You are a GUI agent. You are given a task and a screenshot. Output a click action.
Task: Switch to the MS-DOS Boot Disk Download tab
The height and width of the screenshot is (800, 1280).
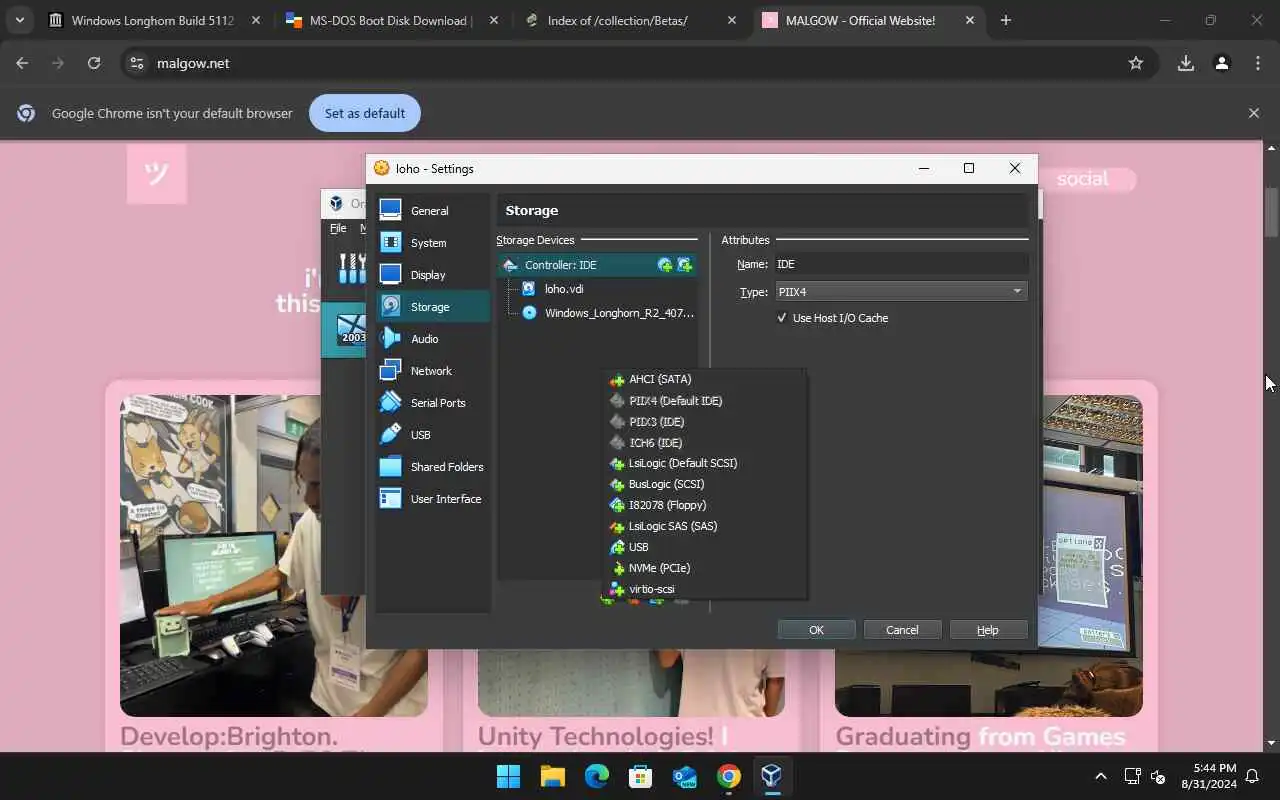click(390, 20)
